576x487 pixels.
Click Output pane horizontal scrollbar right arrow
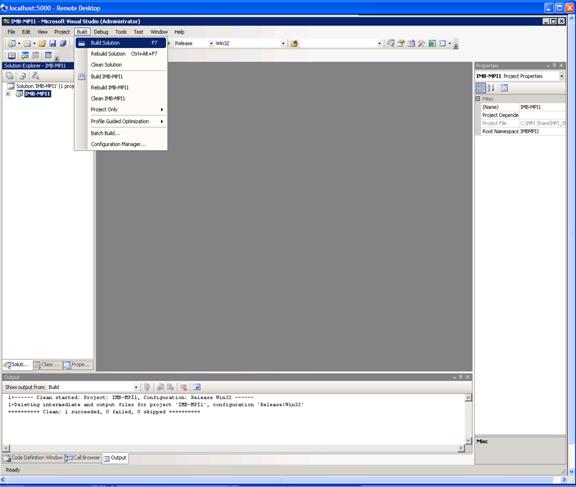click(461, 448)
